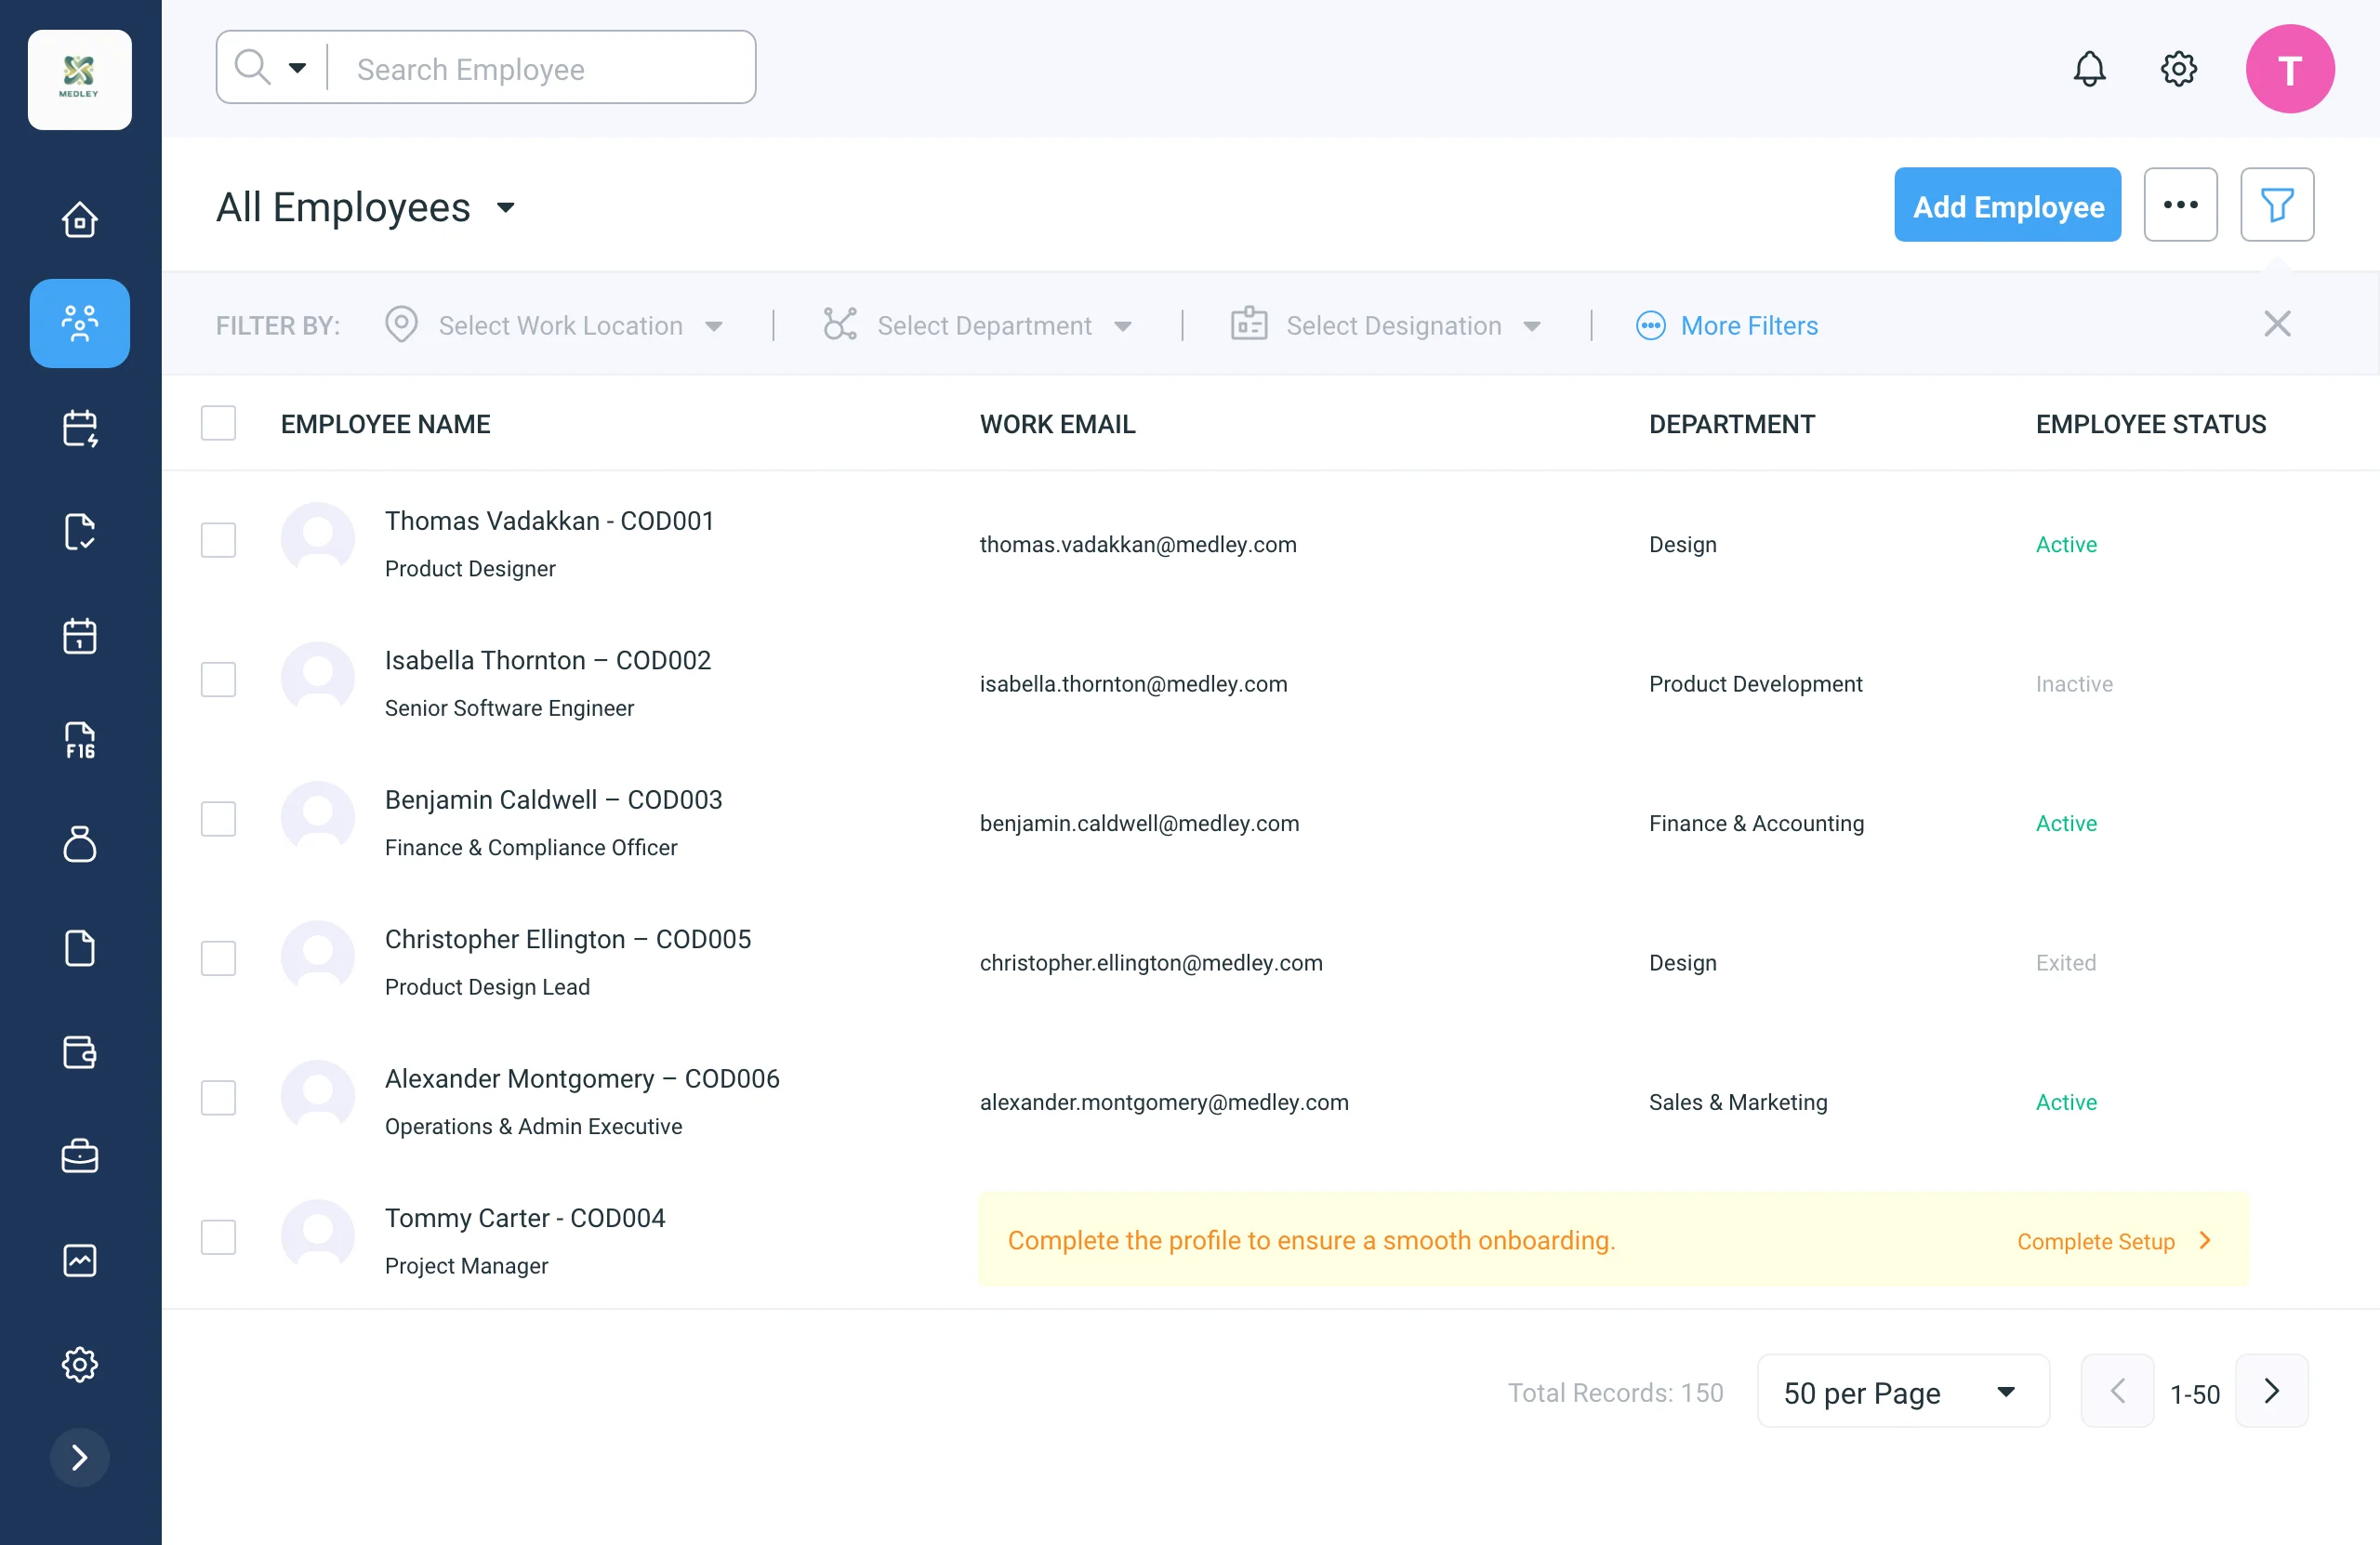Click the department hierarchy icon
The image size is (2380, 1545).
coord(840,325)
